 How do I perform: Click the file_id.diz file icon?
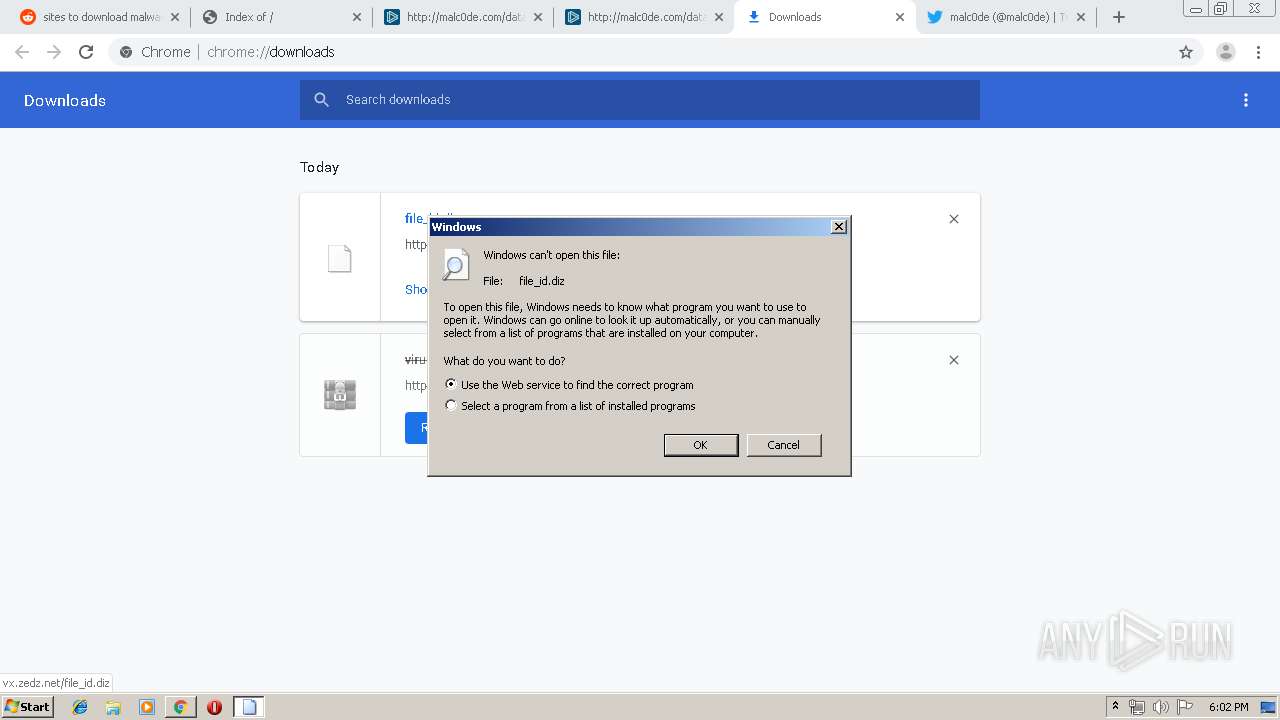340,258
